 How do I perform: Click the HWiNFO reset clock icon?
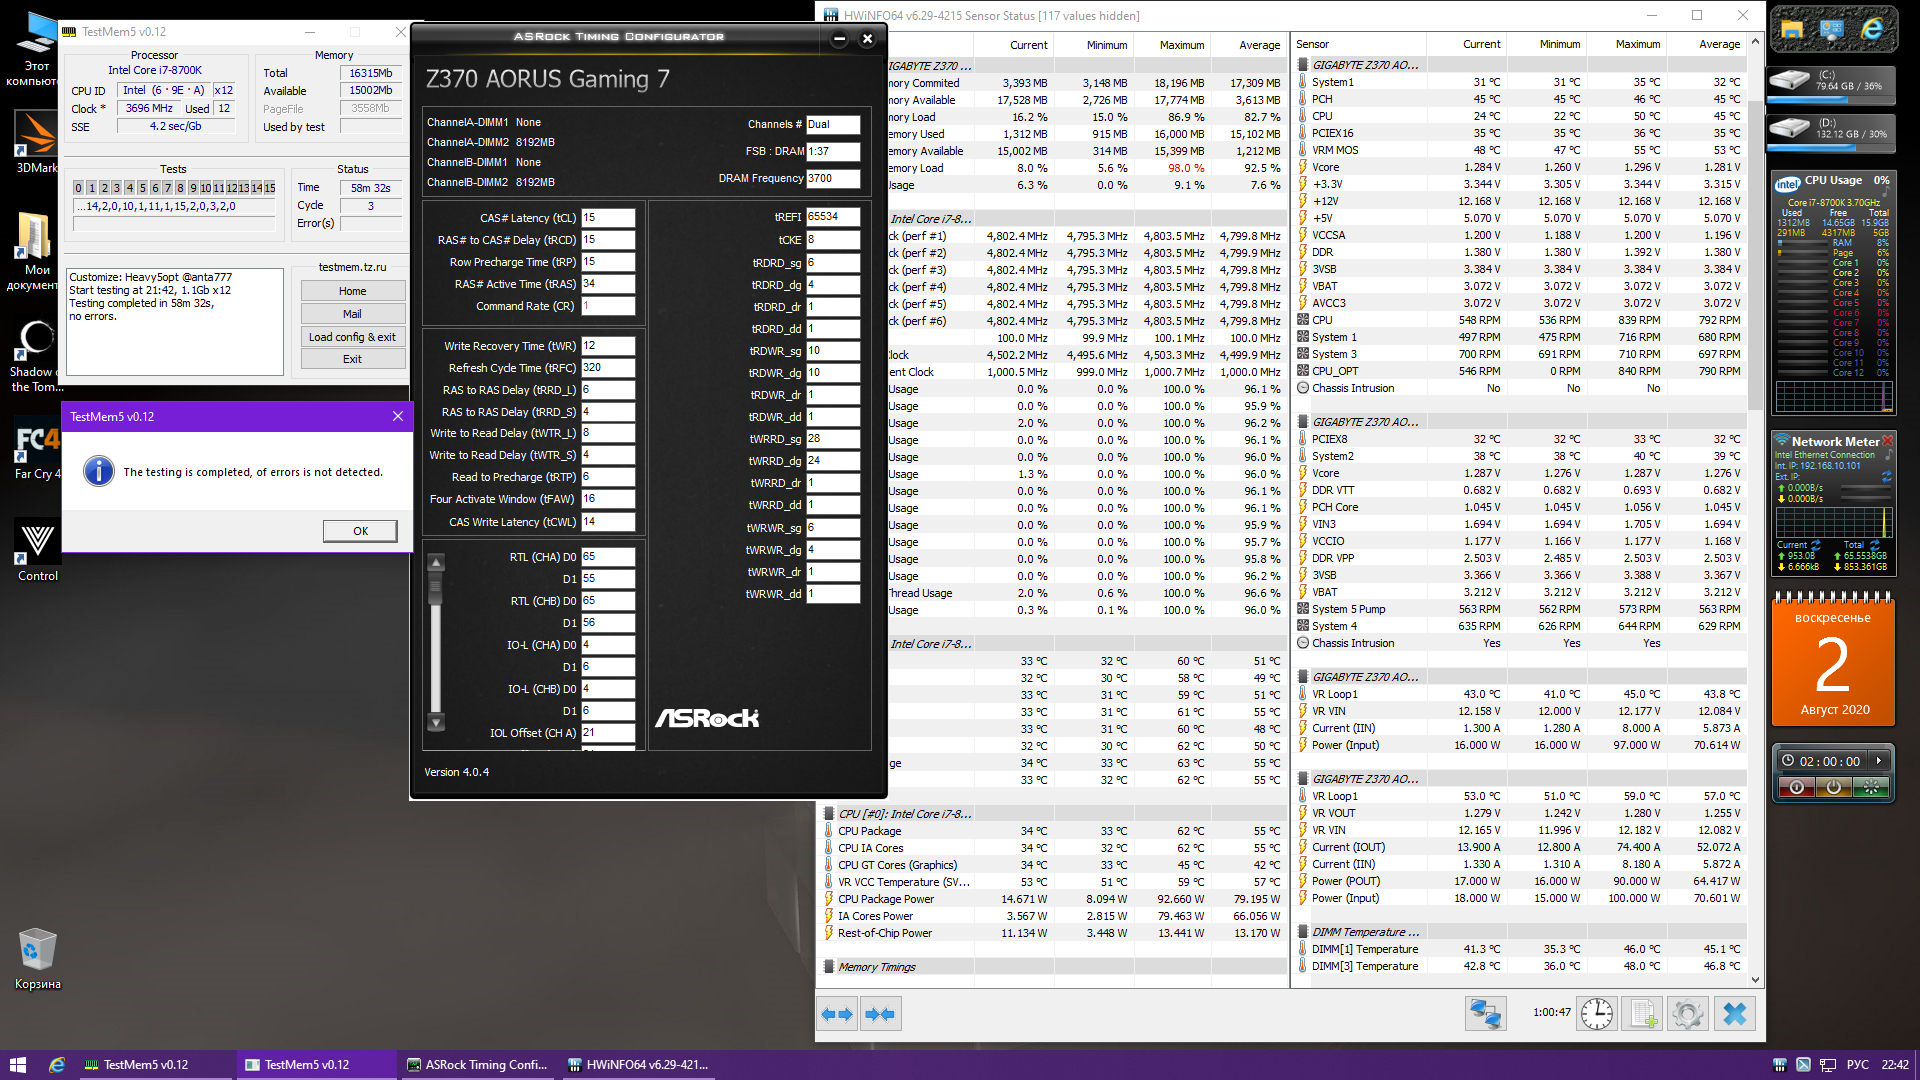(x=1597, y=1014)
